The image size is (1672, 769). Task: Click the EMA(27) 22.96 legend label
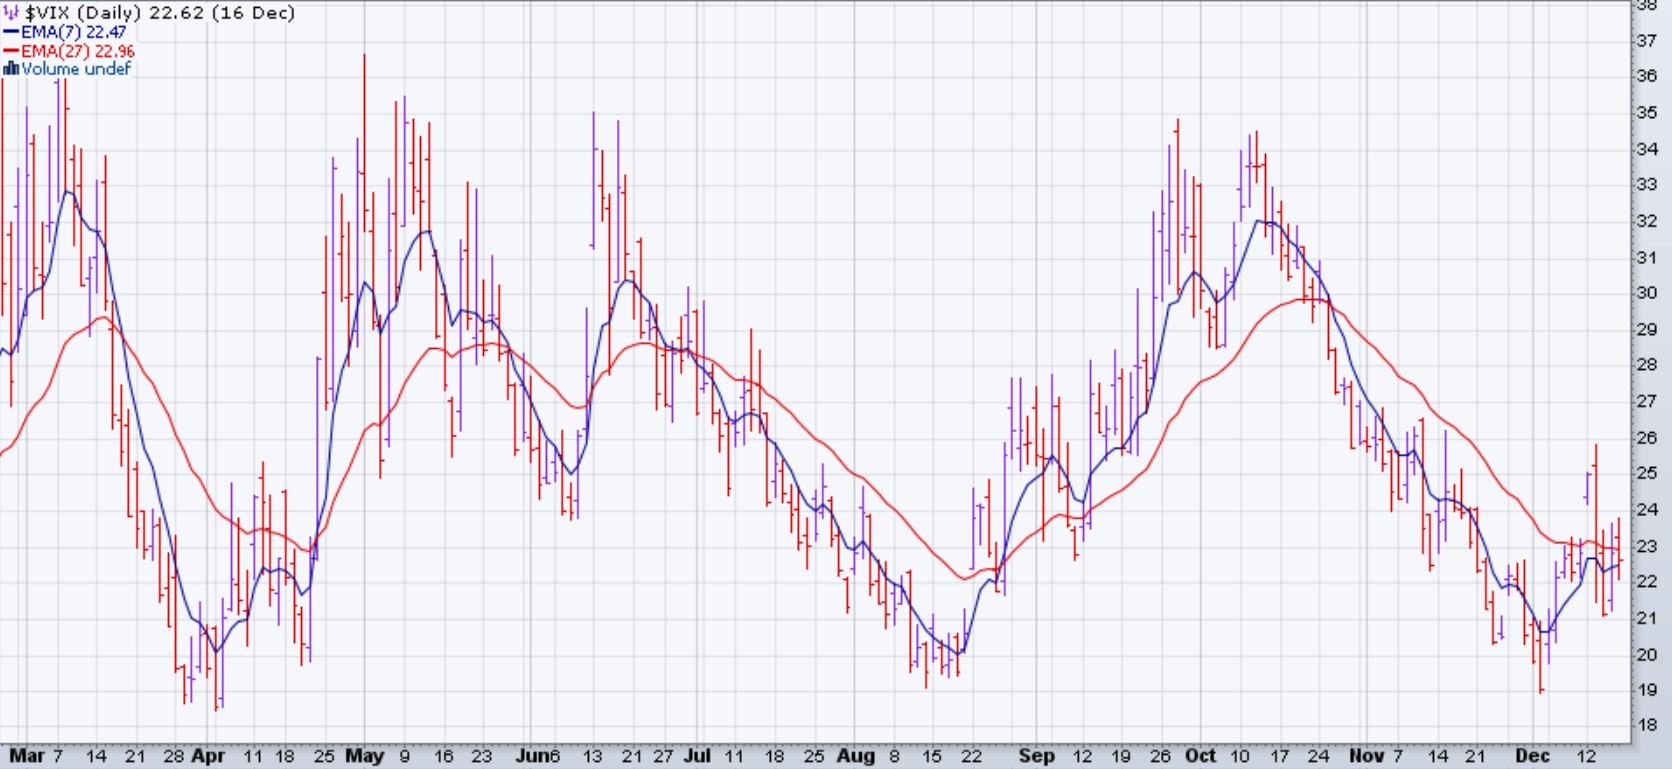pyautogui.click(x=78, y=51)
